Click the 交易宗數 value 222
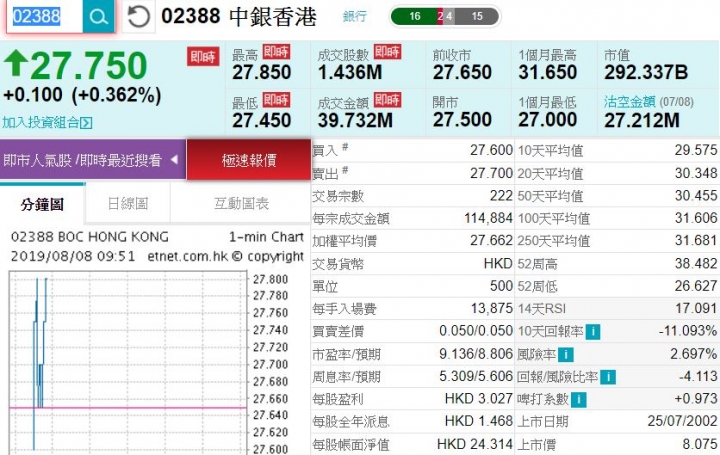Viewport: 720px width, 455px height. coord(501,196)
